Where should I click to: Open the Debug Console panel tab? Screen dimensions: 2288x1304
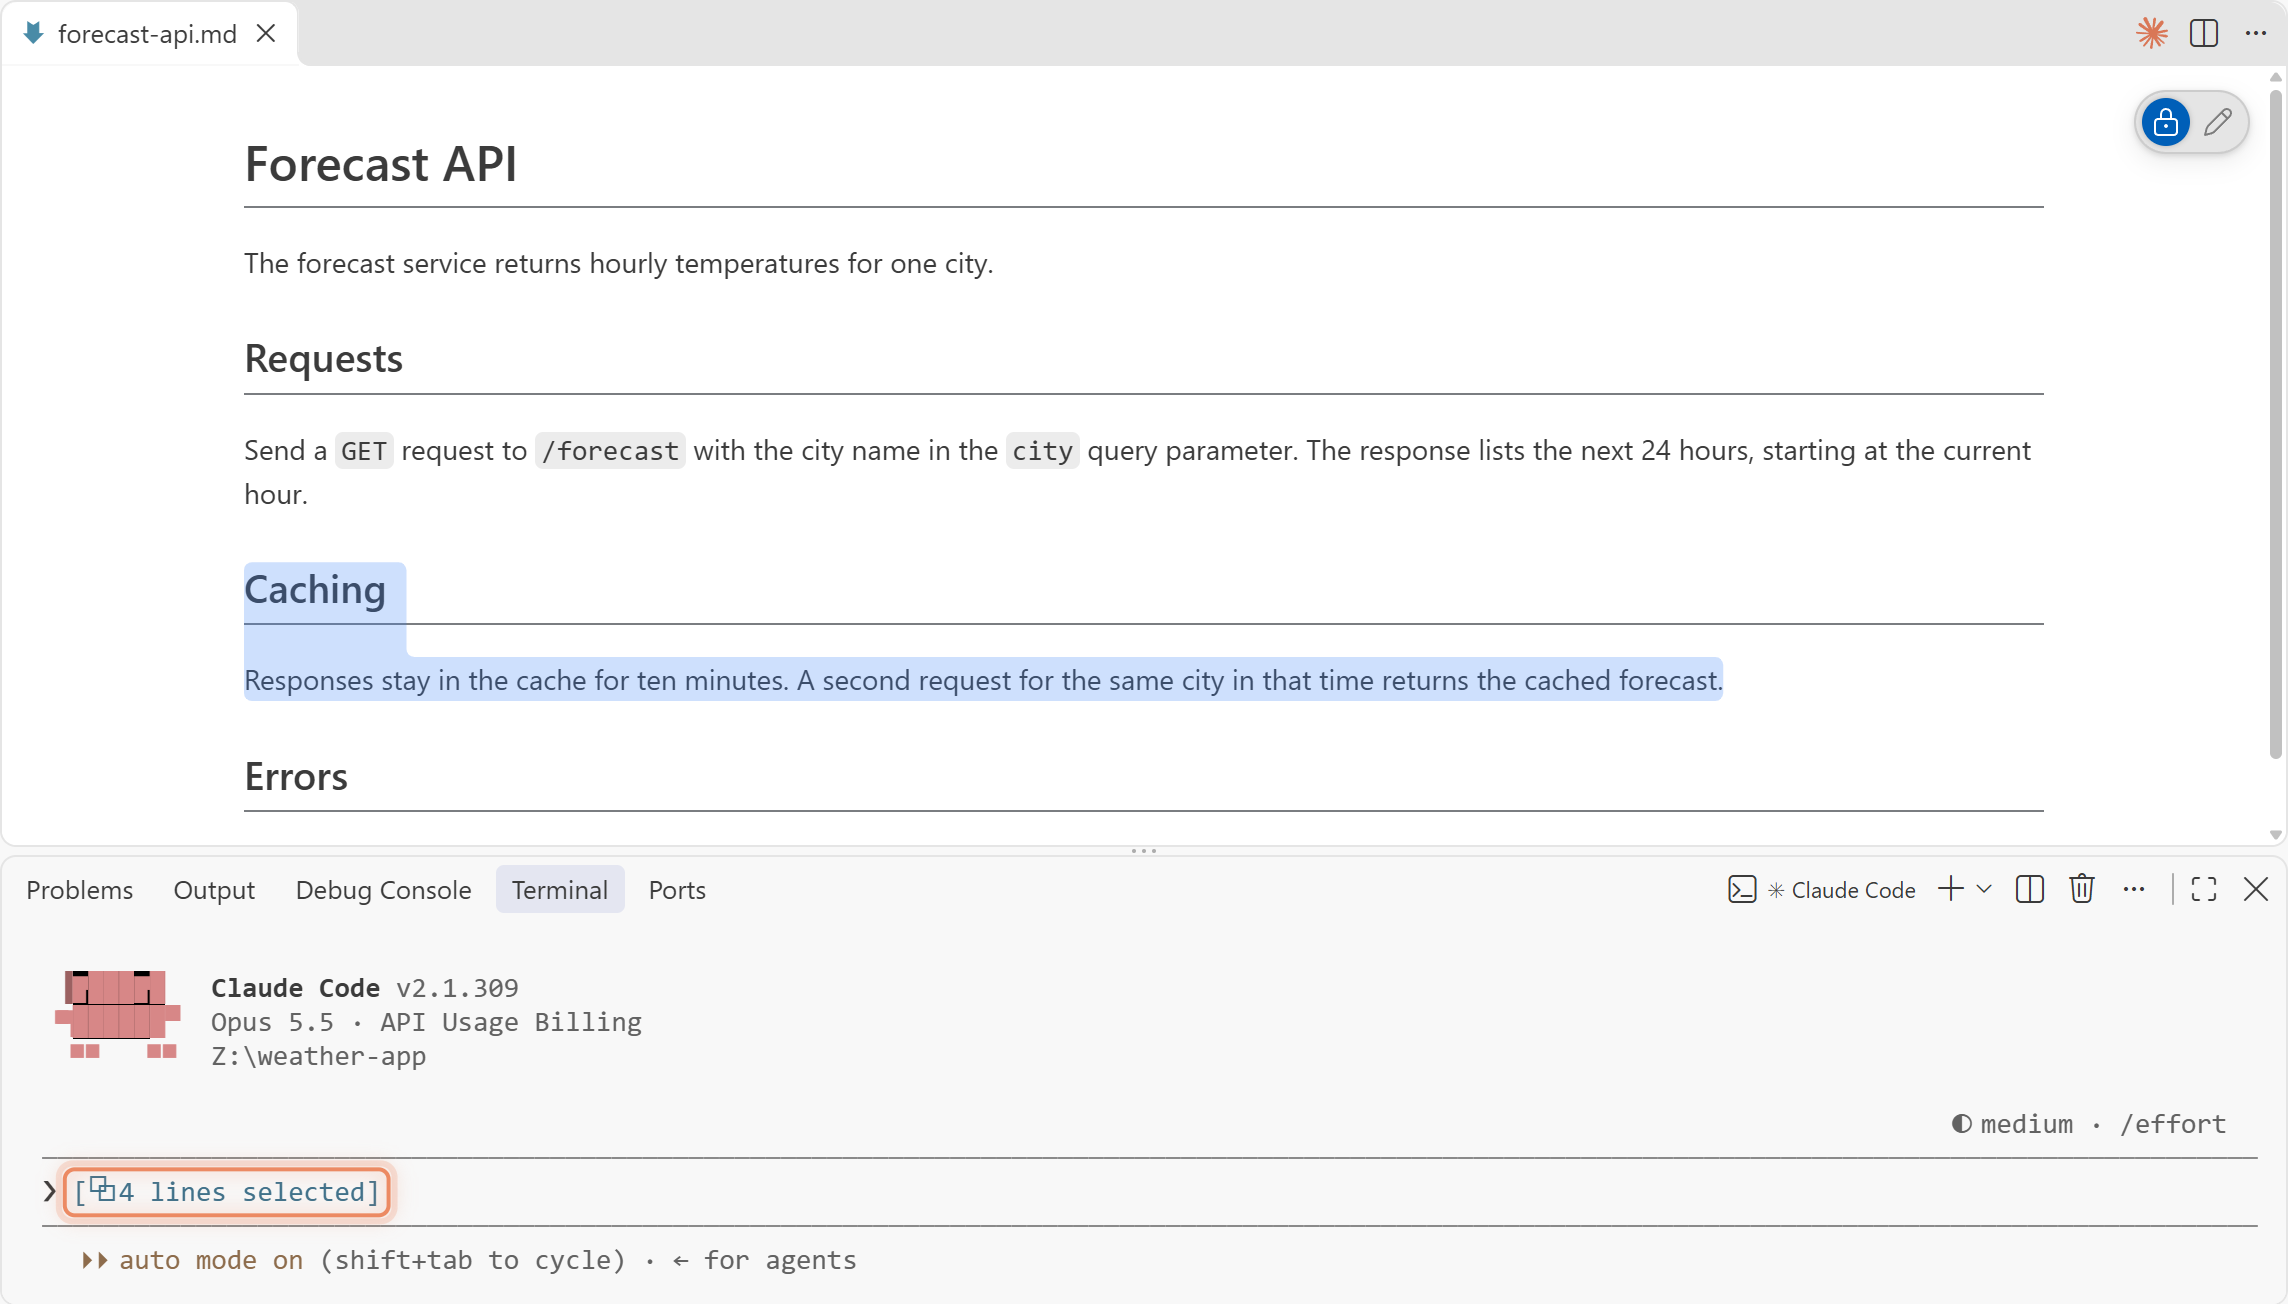pos(383,890)
